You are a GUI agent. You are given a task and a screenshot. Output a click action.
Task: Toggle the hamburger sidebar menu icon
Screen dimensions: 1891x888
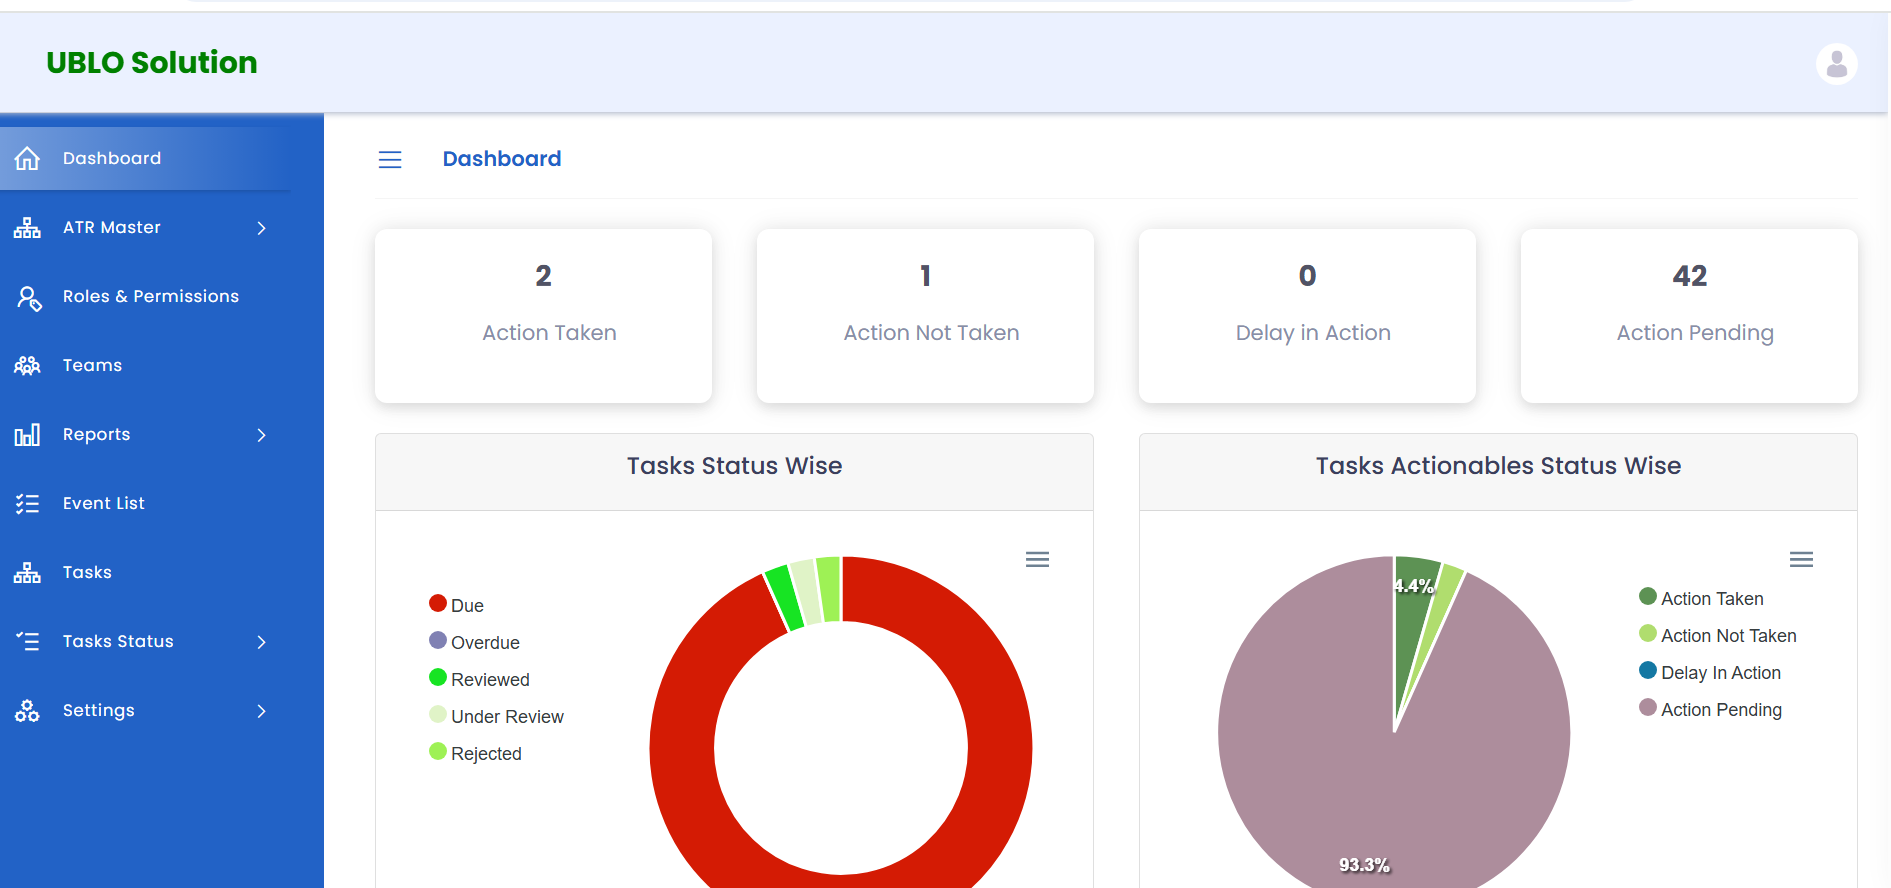point(390,160)
